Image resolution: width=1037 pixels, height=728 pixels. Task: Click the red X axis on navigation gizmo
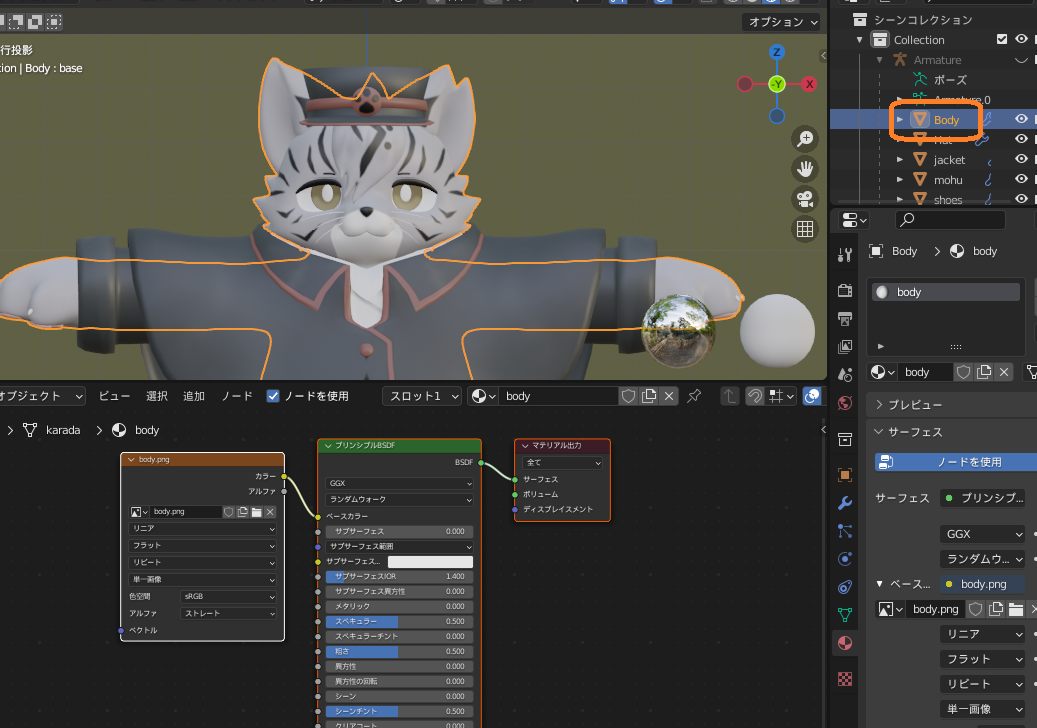pos(809,84)
